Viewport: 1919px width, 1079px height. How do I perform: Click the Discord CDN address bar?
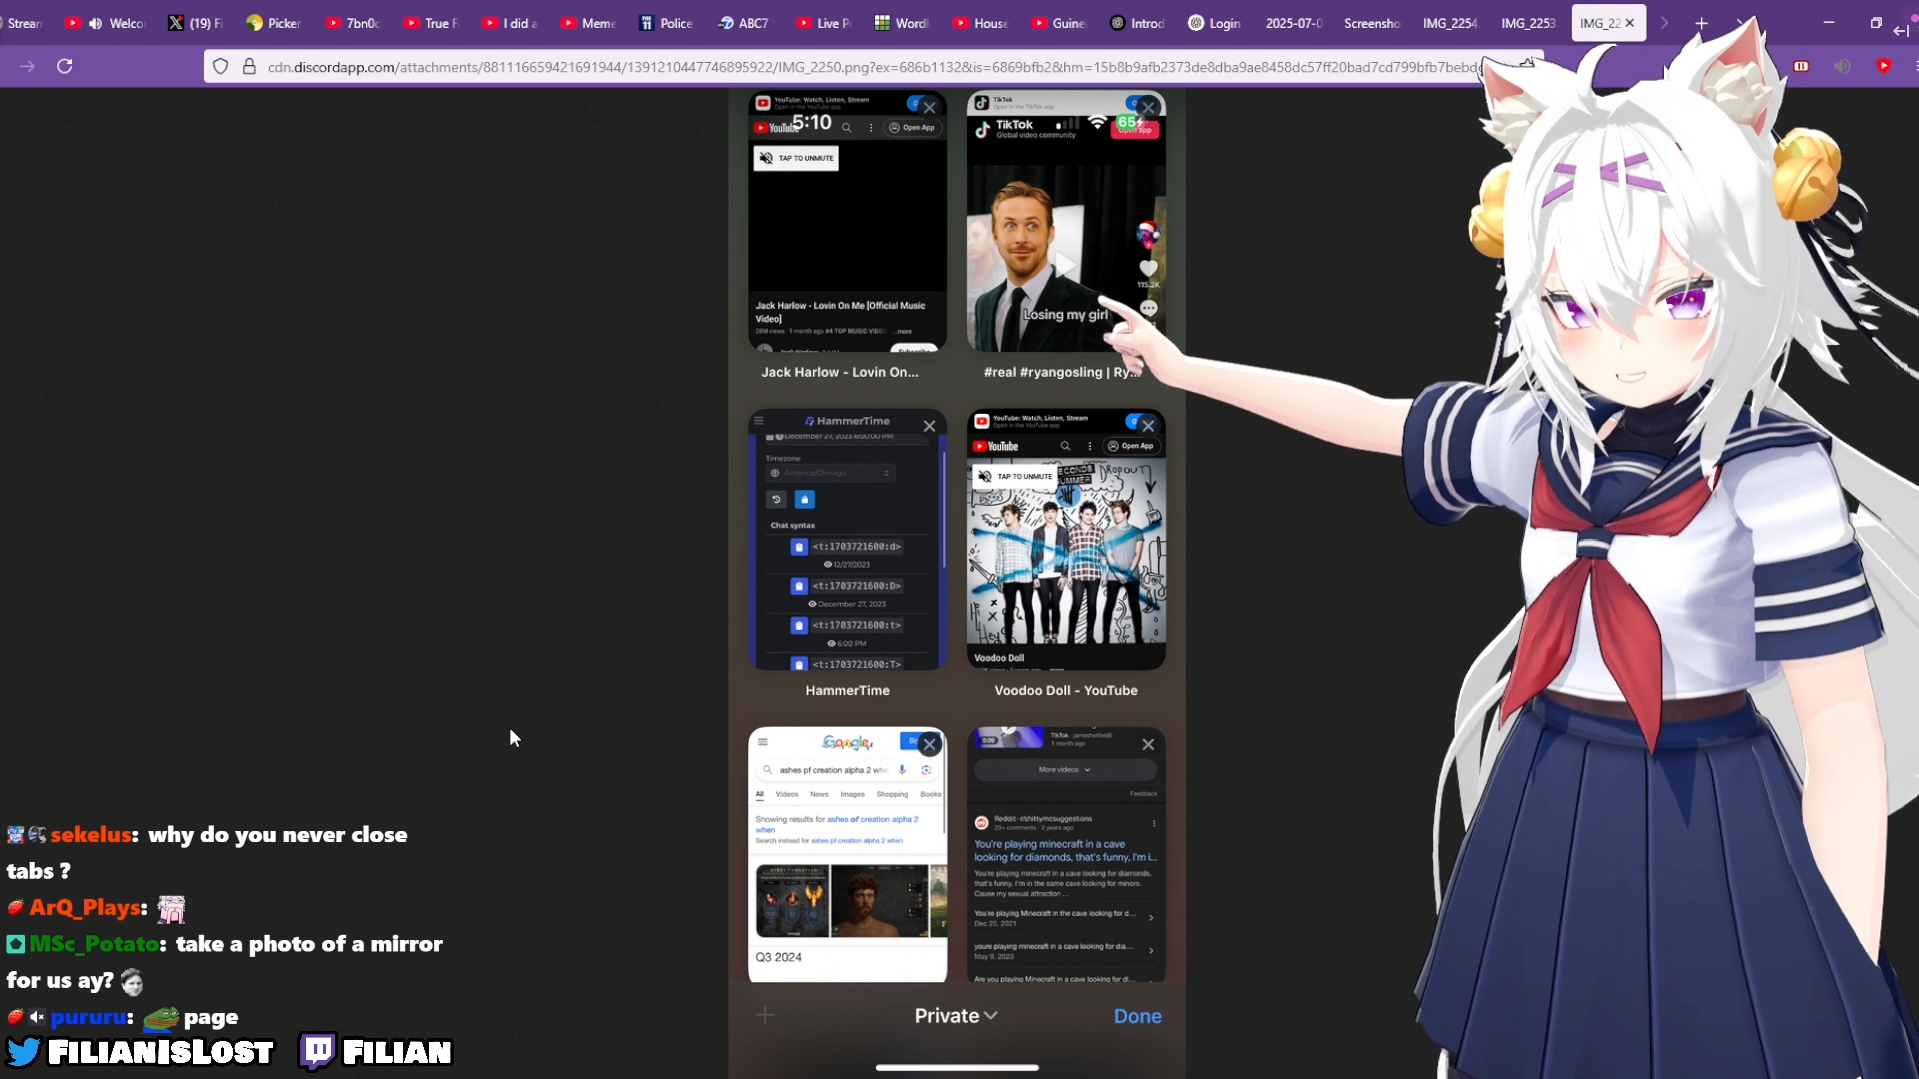coord(870,67)
